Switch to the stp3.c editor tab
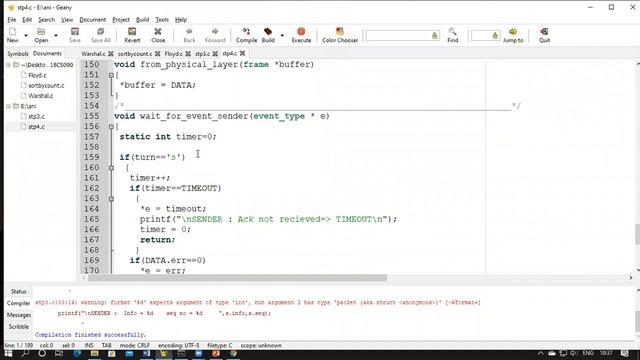The image size is (640, 360). (x=202, y=53)
